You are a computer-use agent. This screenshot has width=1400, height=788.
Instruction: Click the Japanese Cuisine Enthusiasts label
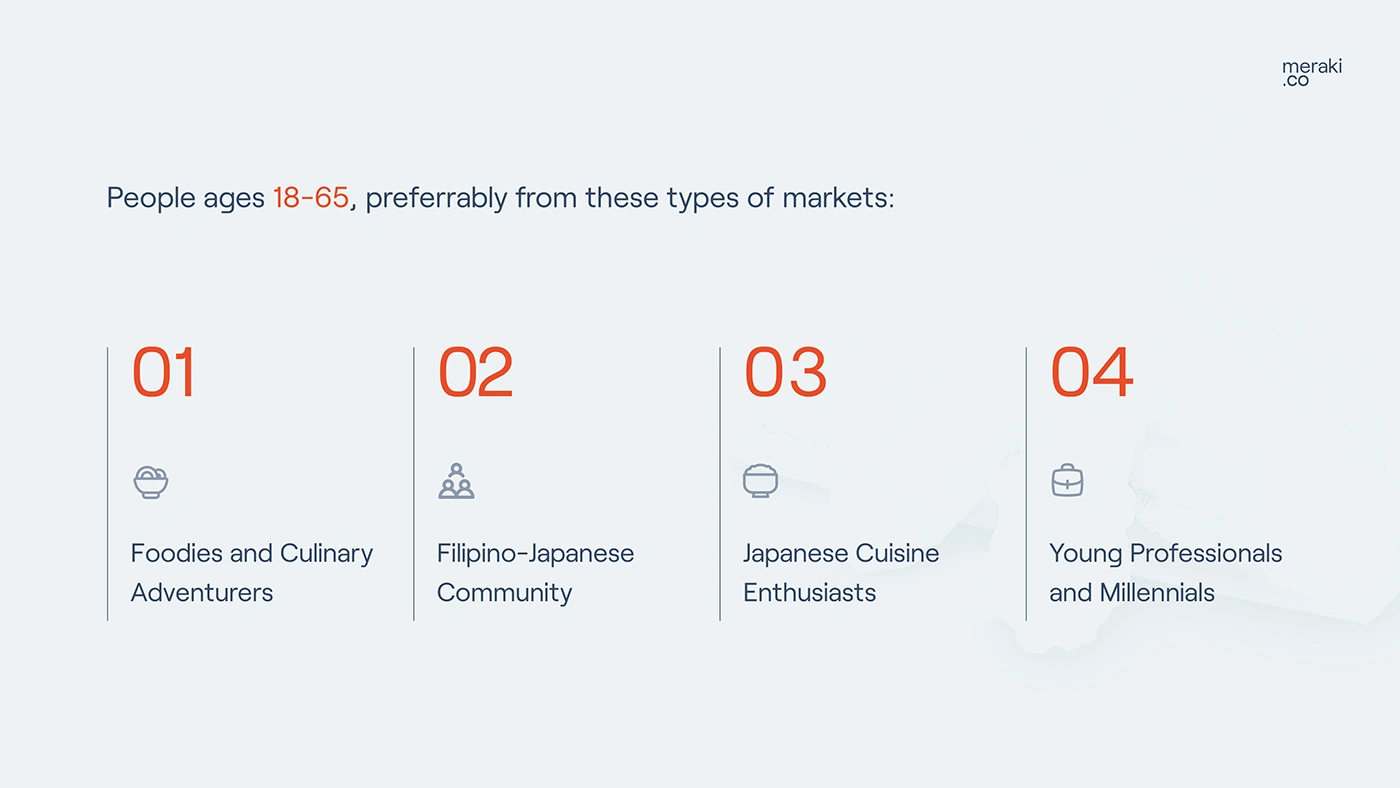click(x=840, y=572)
